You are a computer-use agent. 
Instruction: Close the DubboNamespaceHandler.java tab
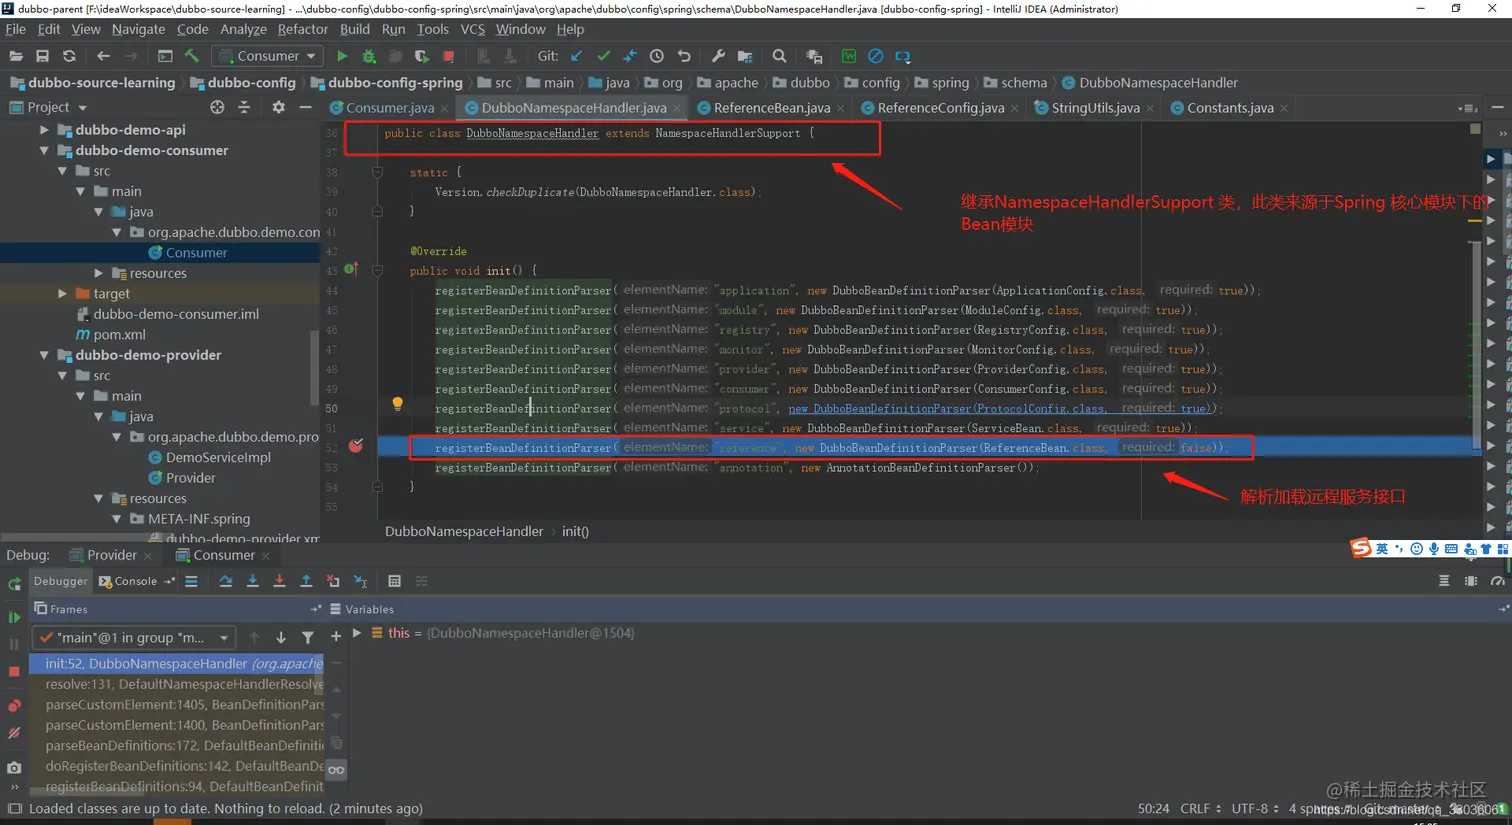(x=677, y=108)
